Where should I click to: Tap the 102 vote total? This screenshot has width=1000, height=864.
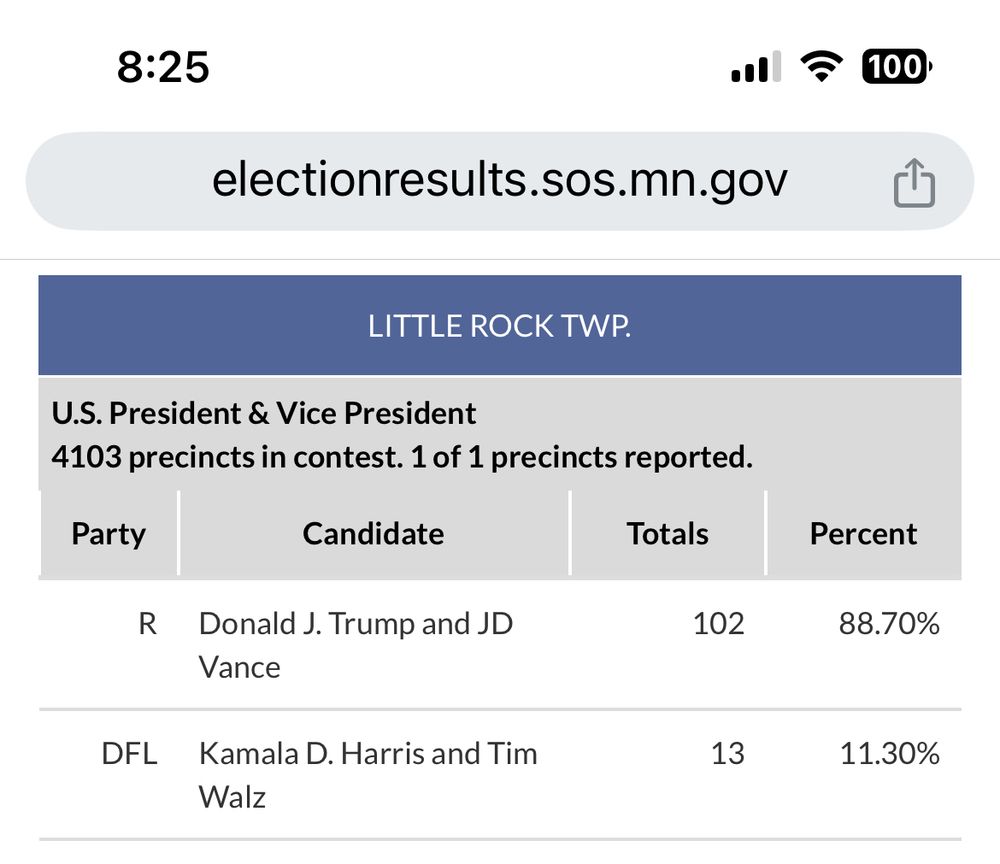coord(718,624)
